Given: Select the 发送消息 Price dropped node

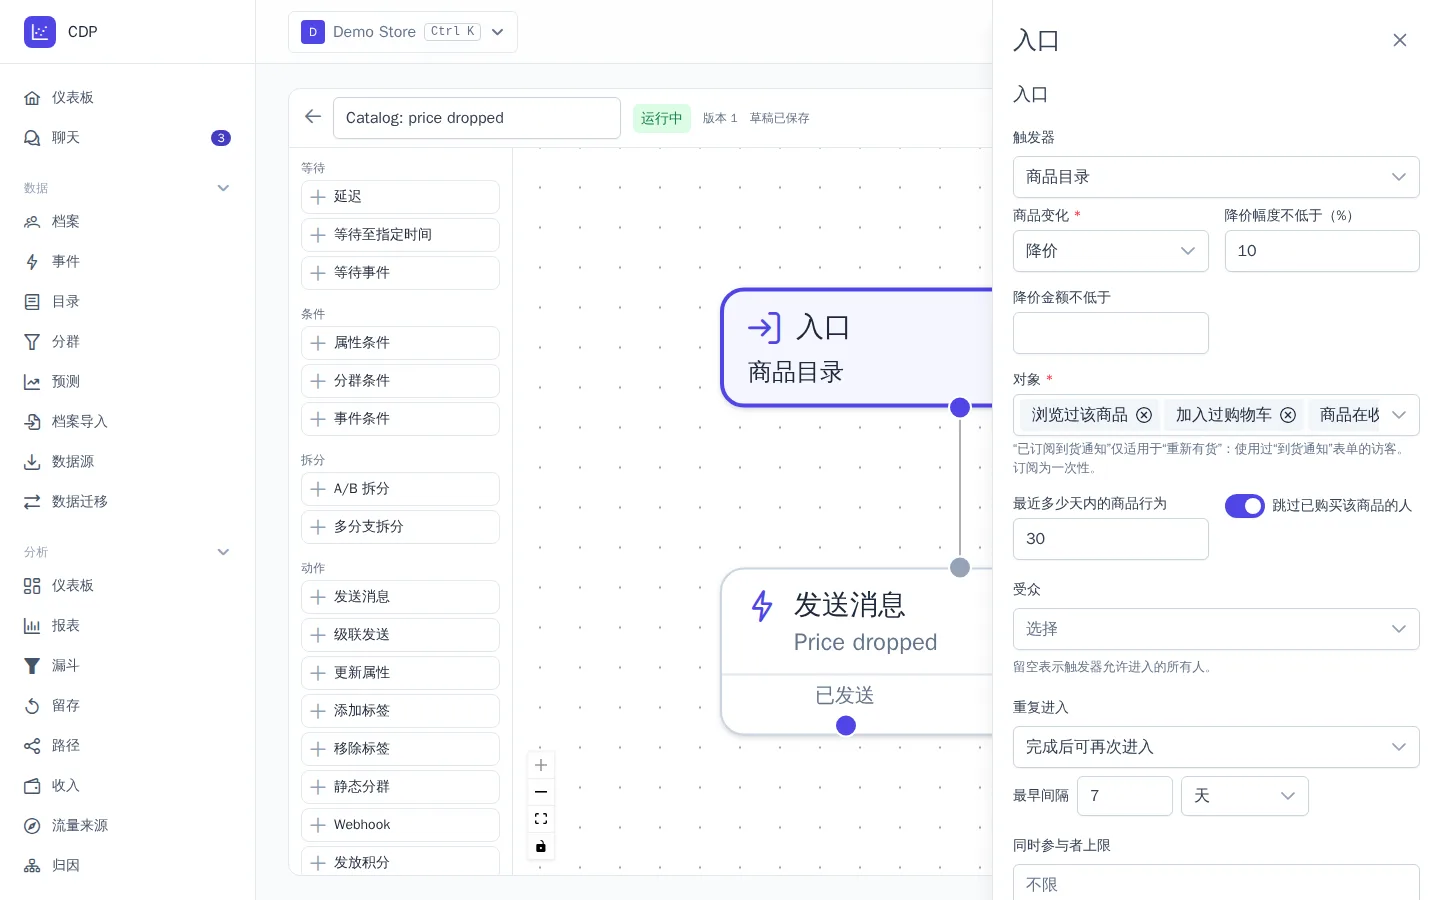Looking at the screenshot, I should 857,652.
